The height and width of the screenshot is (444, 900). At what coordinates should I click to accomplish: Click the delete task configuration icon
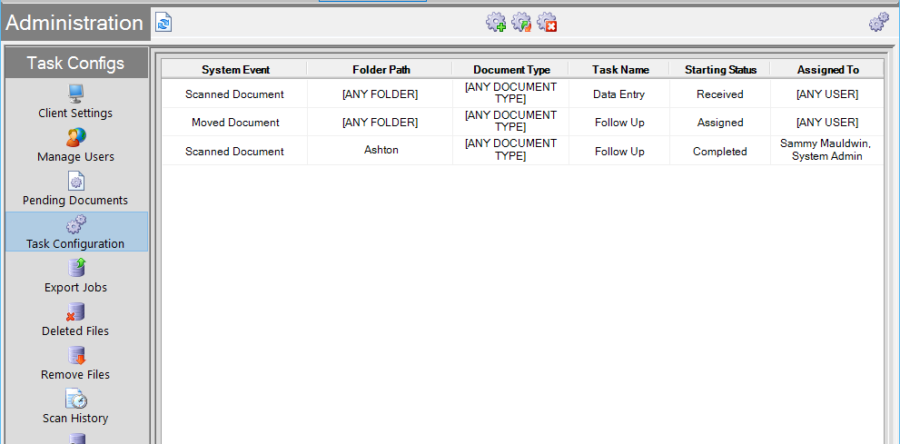tap(547, 22)
